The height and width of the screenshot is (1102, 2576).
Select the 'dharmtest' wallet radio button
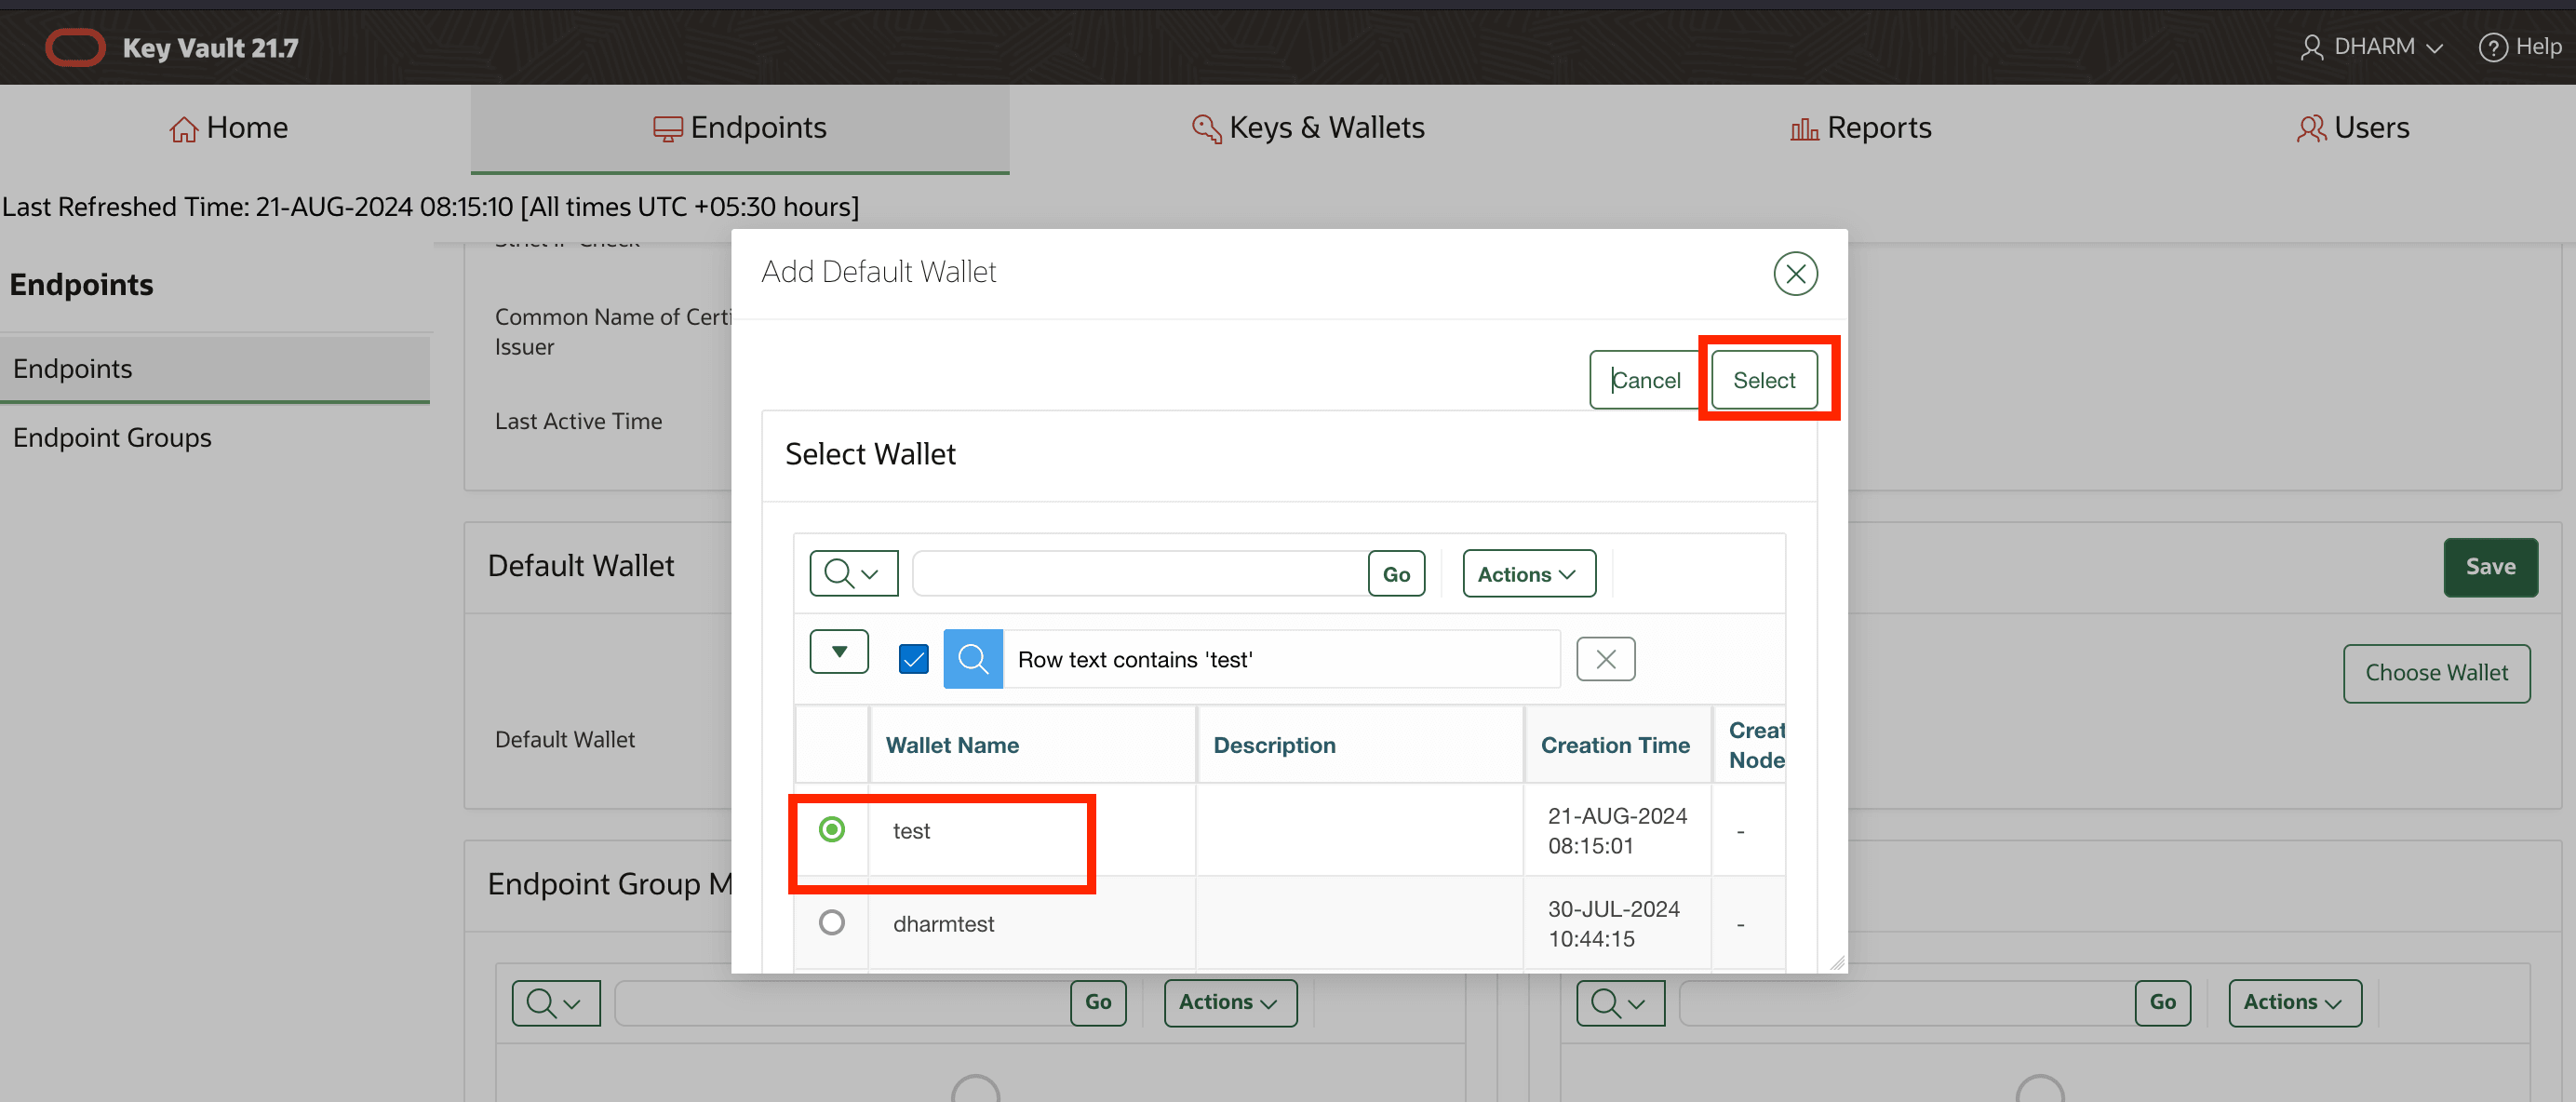(x=831, y=922)
